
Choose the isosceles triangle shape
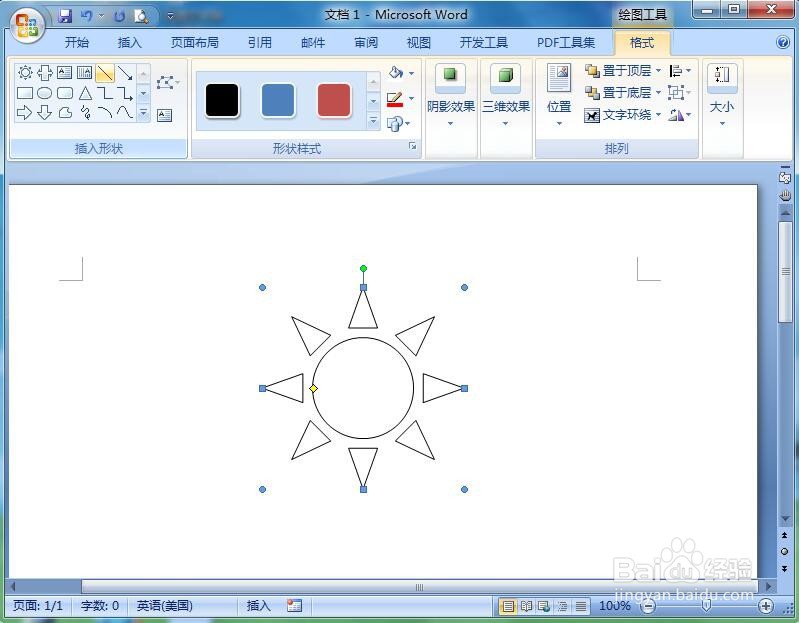tap(85, 93)
